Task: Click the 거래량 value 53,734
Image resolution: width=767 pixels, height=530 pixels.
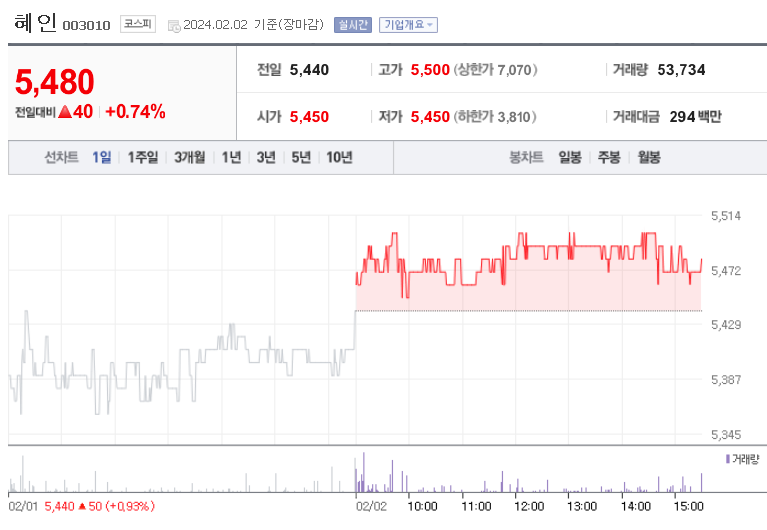Action: 681,70
